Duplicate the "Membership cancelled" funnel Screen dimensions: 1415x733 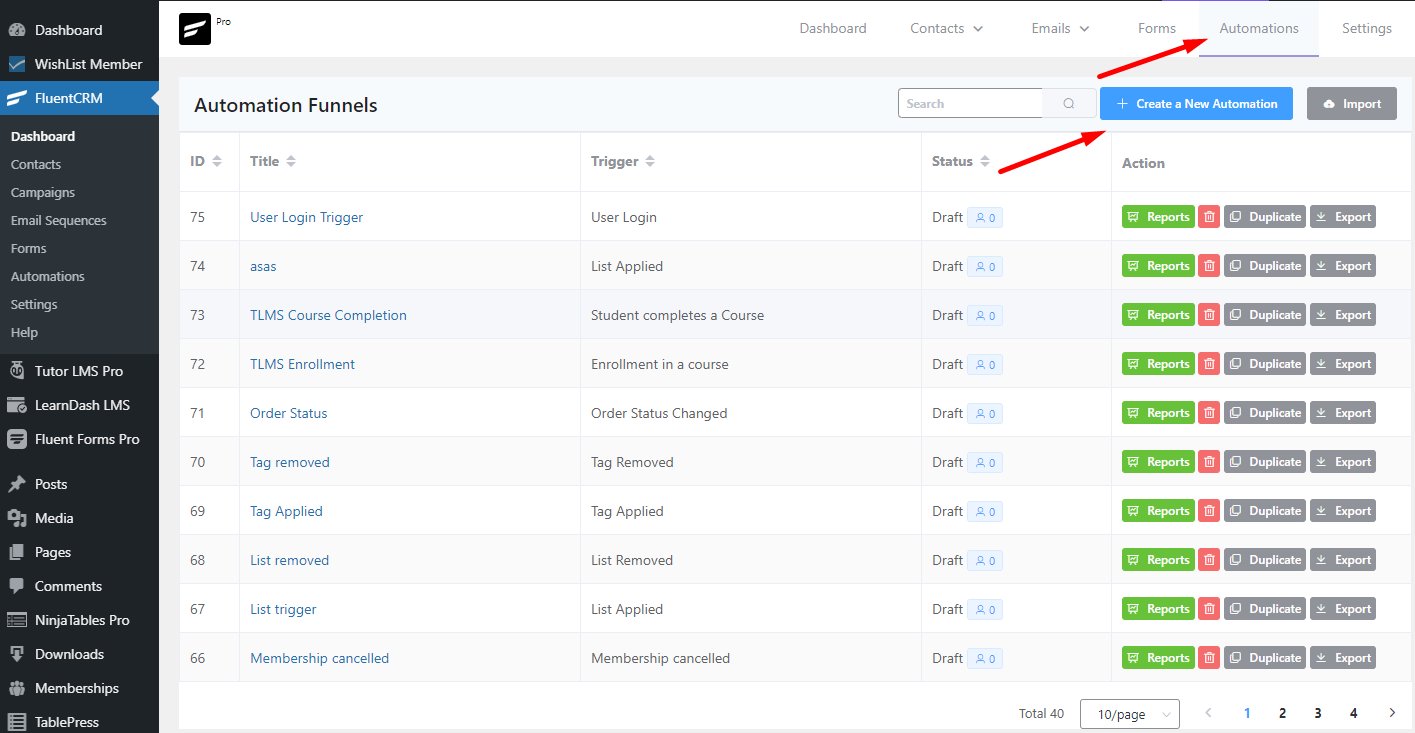tap(1264, 657)
